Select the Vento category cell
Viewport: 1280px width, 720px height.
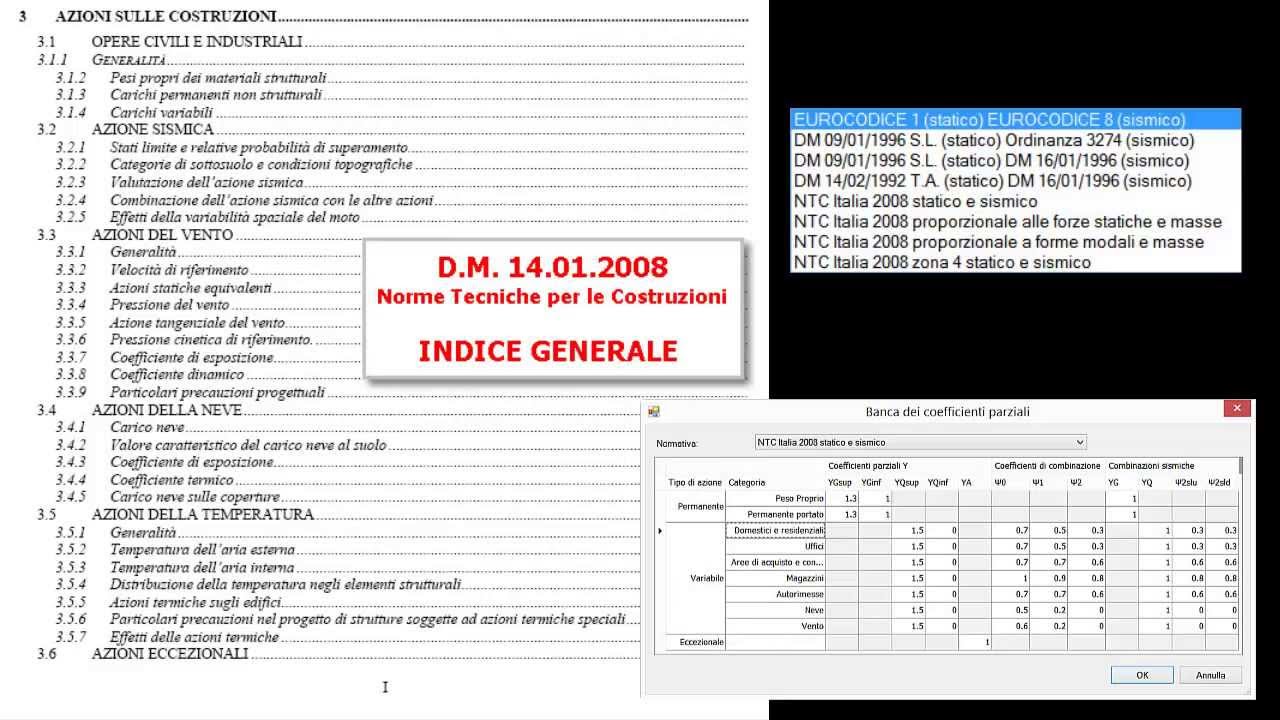(776, 626)
